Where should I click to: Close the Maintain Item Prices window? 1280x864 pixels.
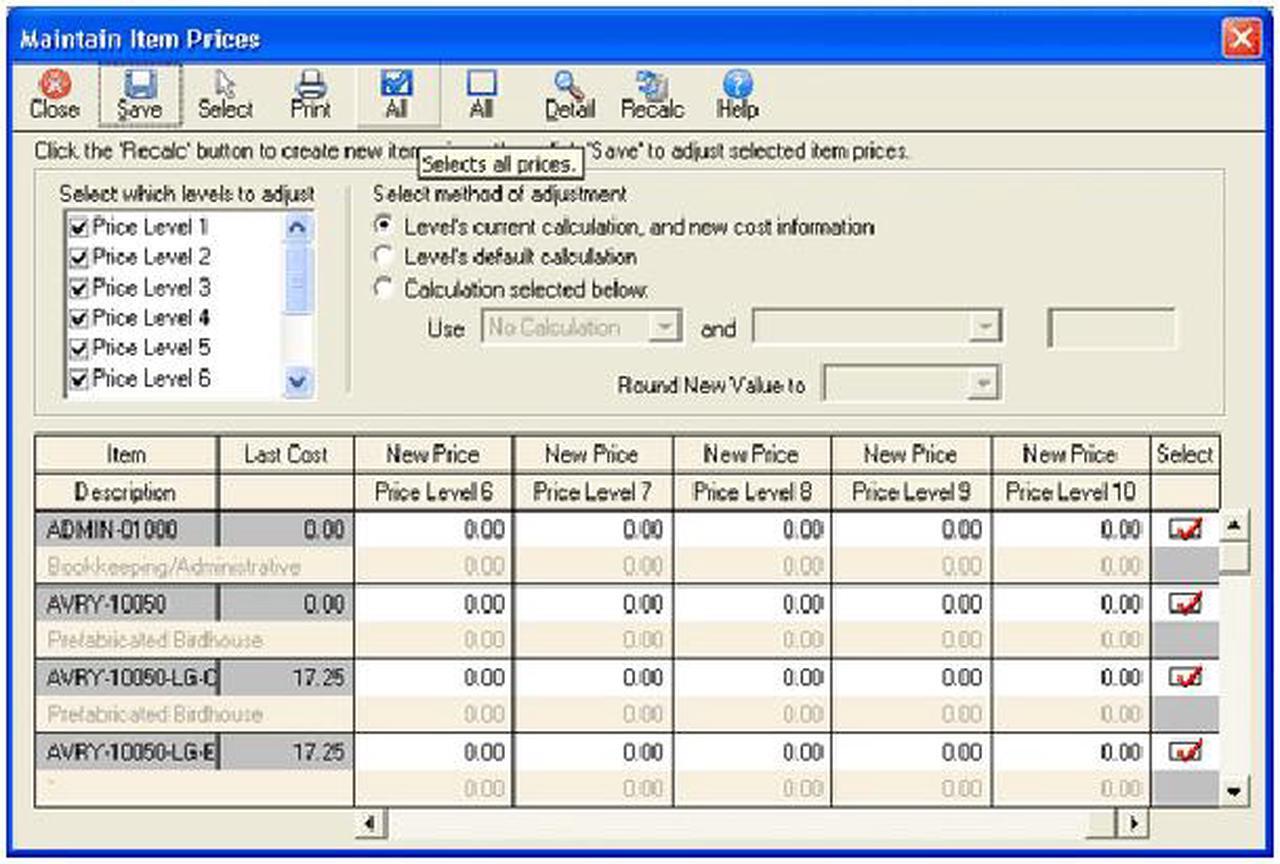(x=1242, y=39)
